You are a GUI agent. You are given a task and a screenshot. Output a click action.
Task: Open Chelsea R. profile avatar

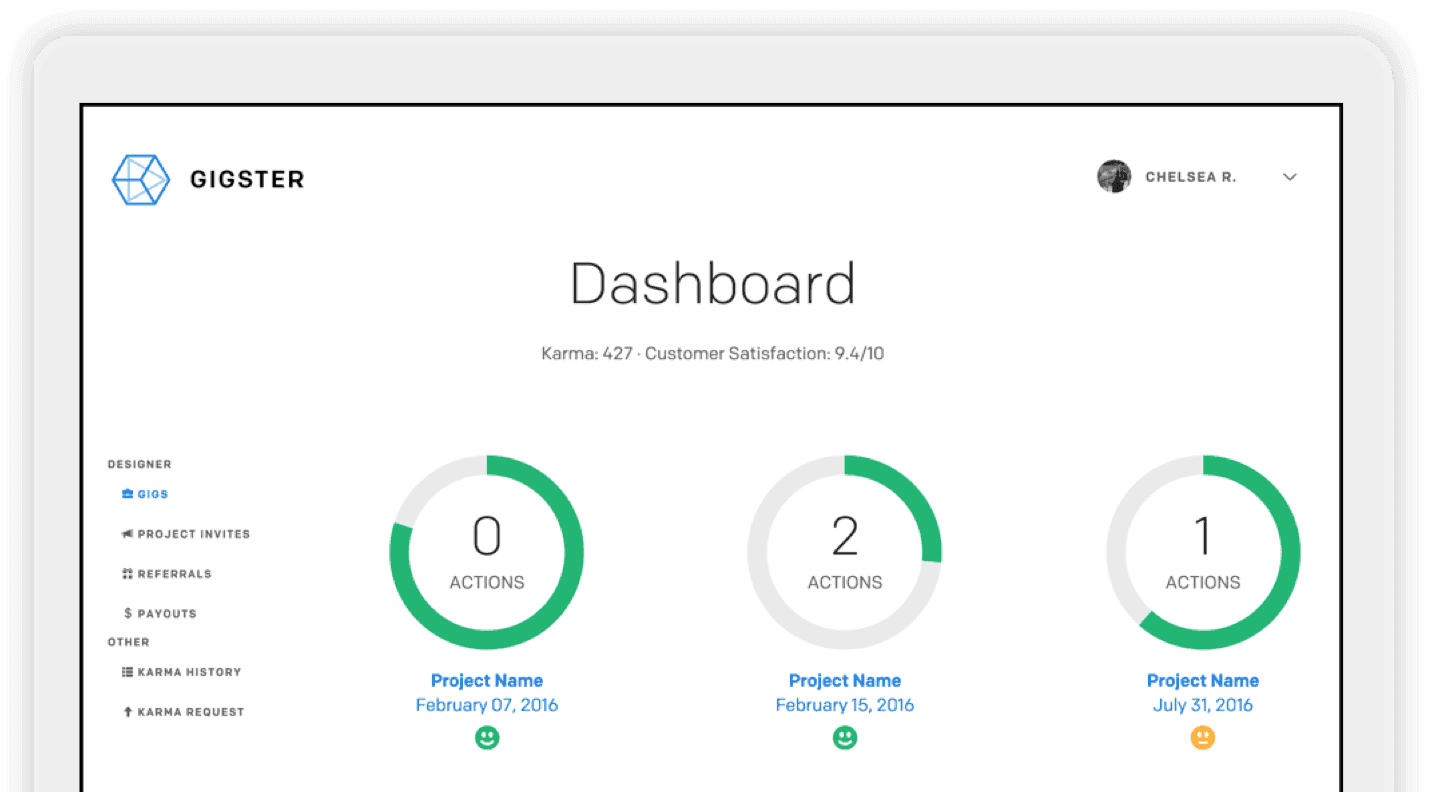pos(1114,177)
